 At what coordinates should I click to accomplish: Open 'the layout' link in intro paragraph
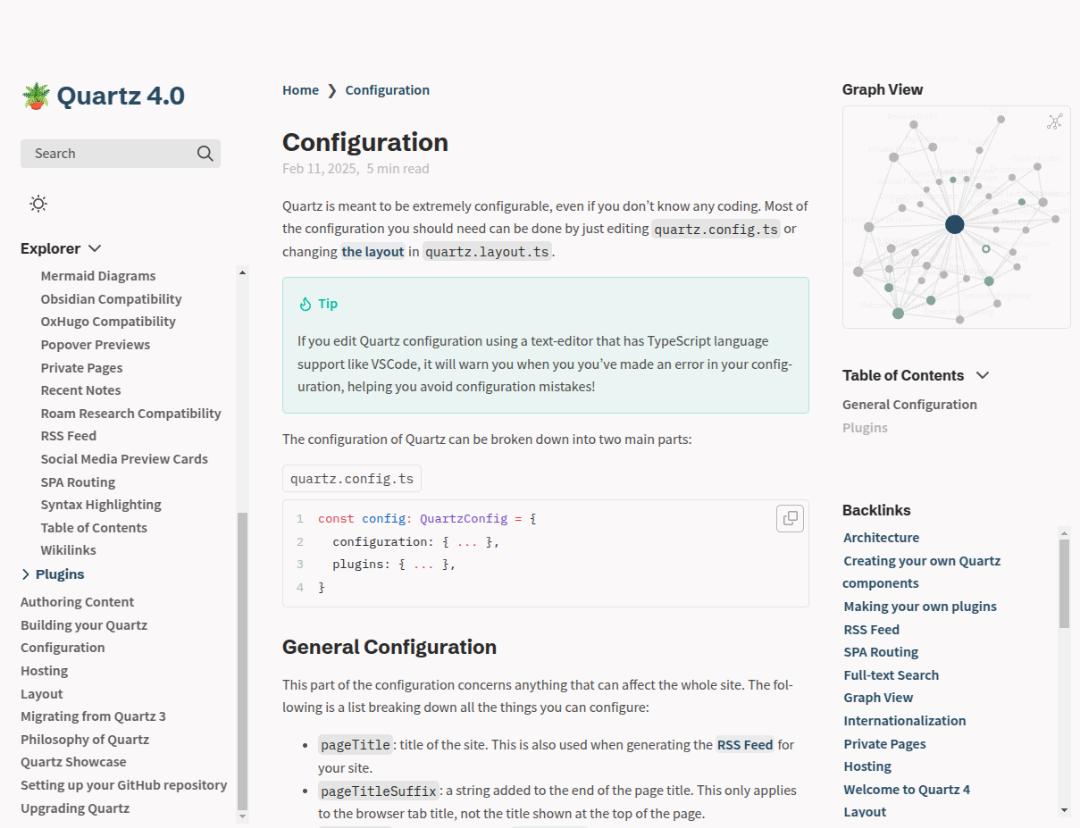point(373,252)
